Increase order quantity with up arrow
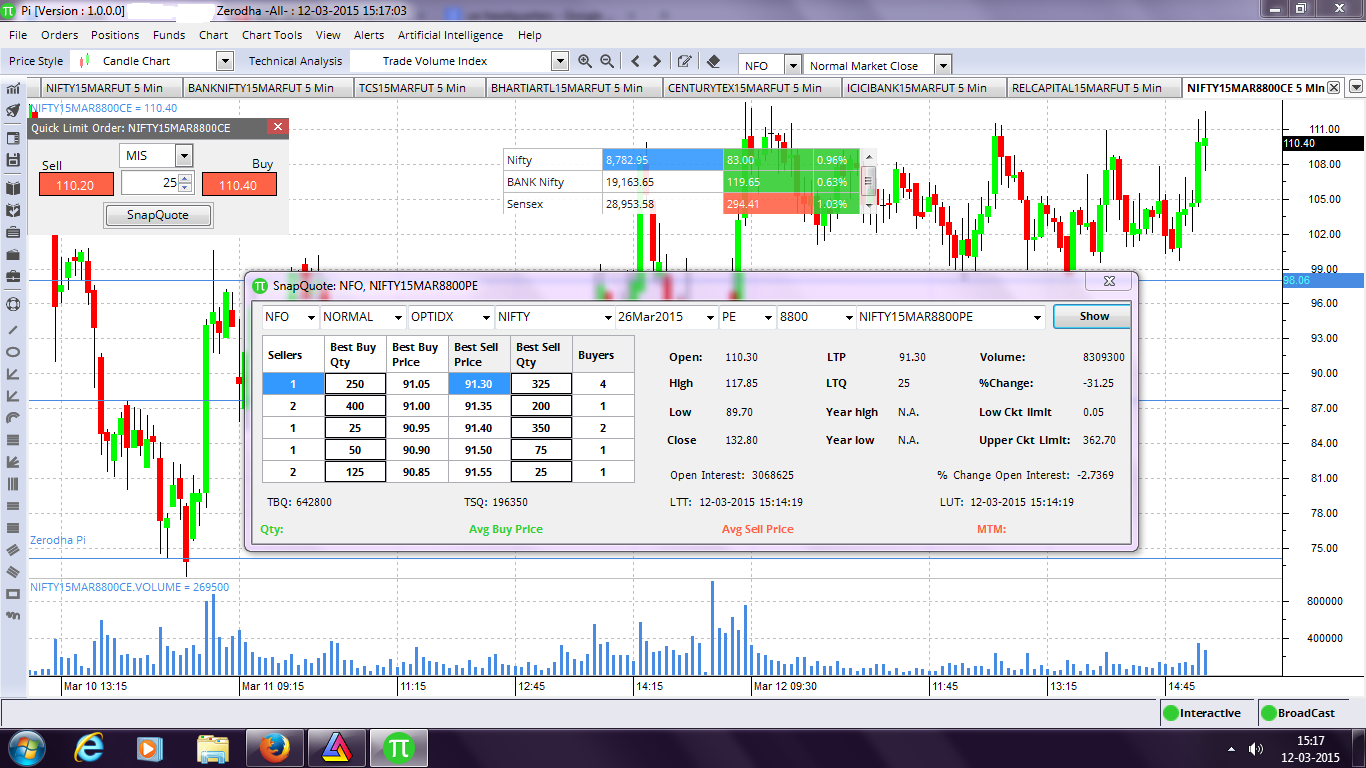The height and width of the screenshot is (768, 1366). click(x=184, y=178)
